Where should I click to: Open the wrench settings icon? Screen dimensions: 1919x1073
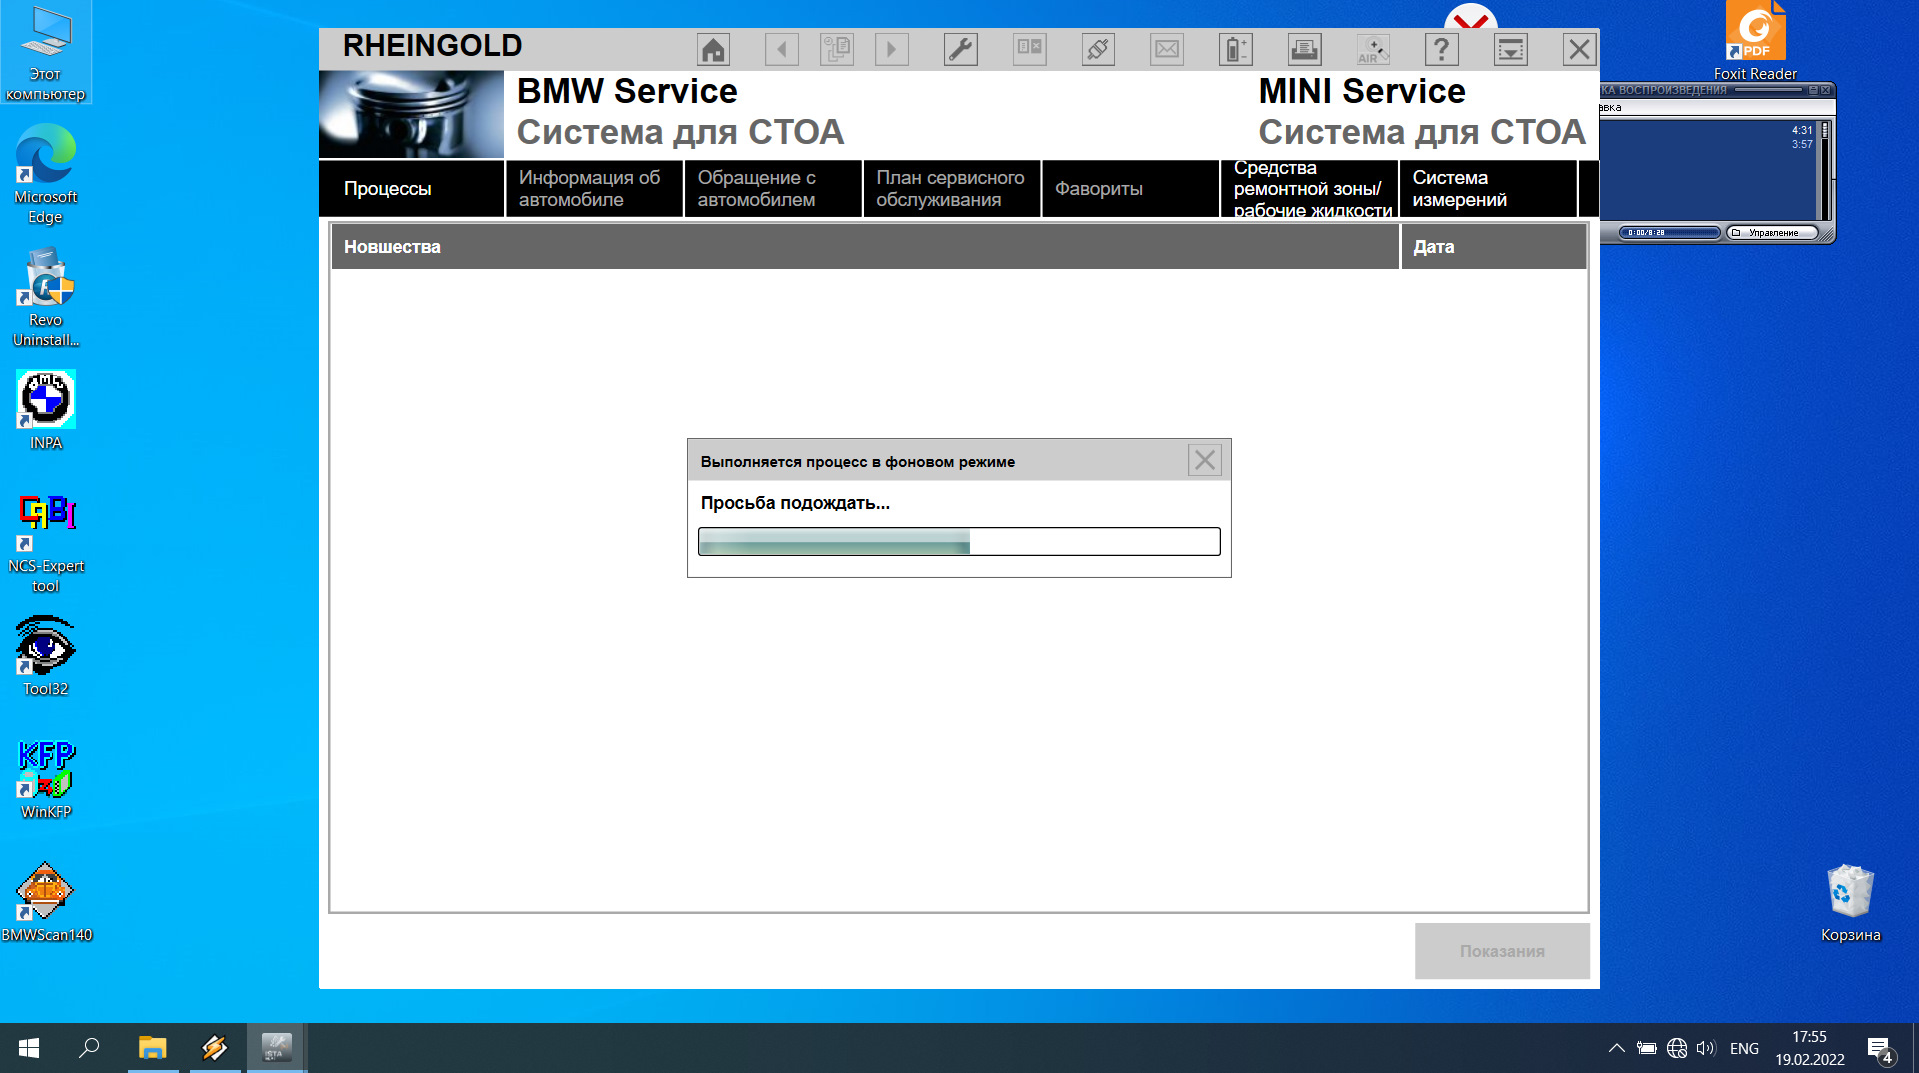961,49
